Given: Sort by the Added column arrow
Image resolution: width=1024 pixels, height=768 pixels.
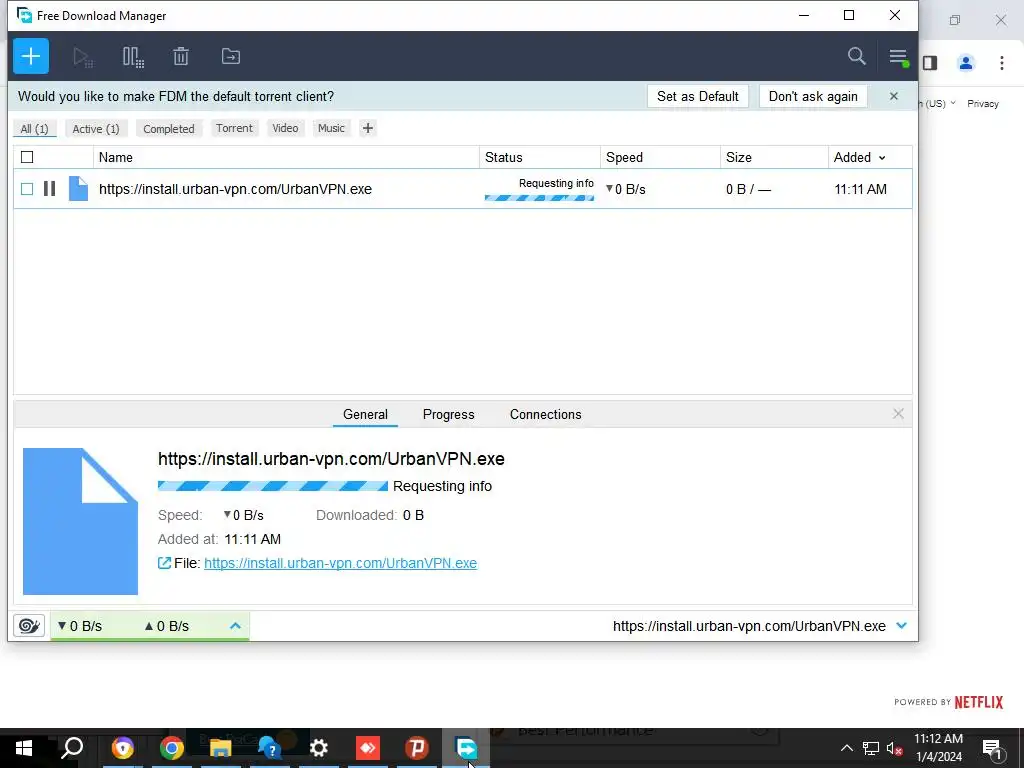Looking at the screenshot, I should tap(882, 157).
